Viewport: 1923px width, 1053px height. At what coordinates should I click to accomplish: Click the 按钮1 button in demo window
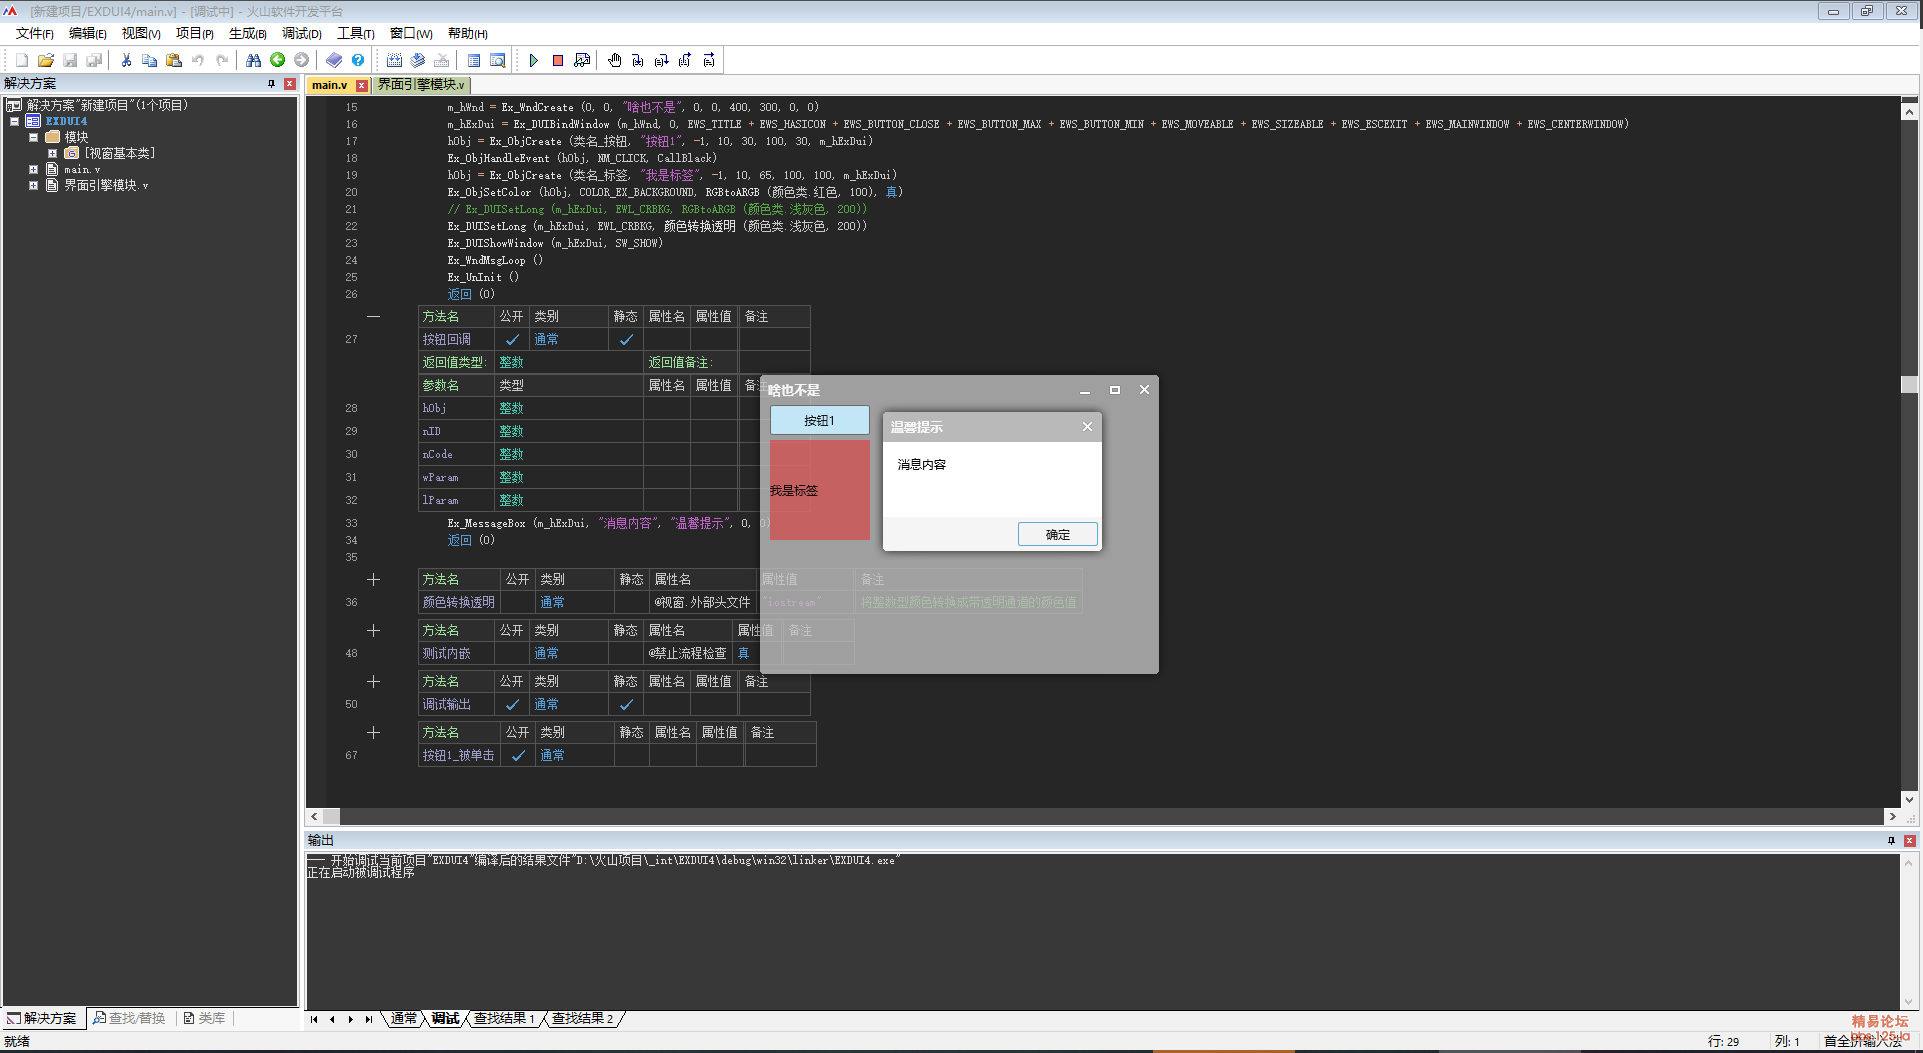tap(819, 421)
